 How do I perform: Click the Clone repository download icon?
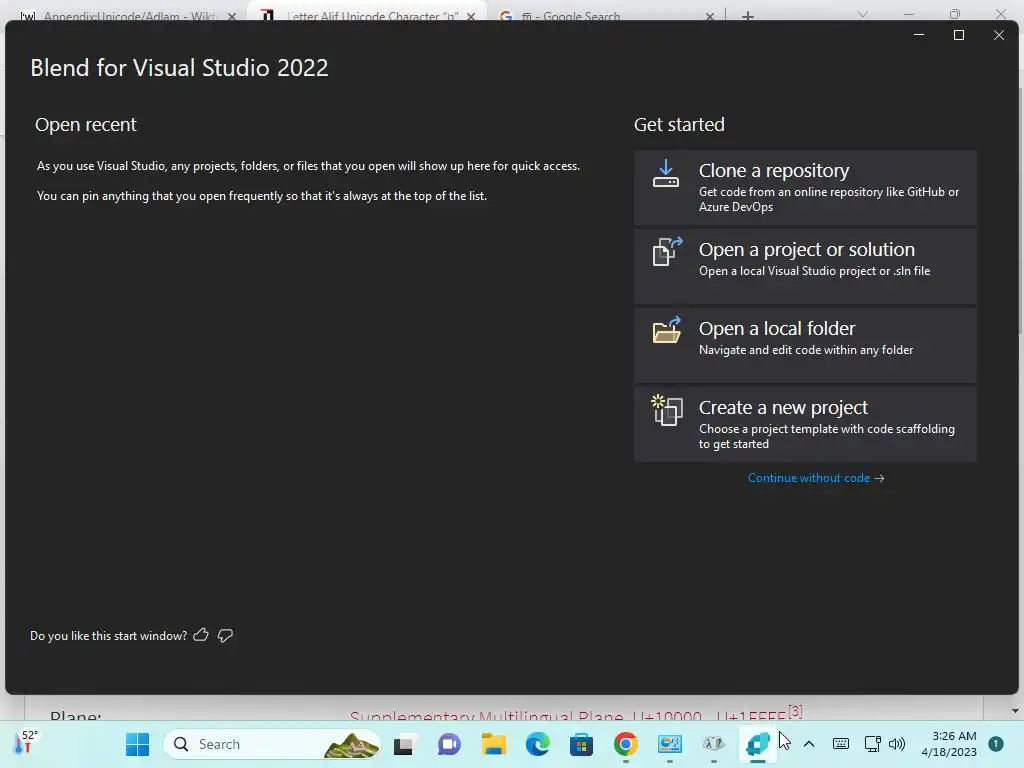coord(665,174)
